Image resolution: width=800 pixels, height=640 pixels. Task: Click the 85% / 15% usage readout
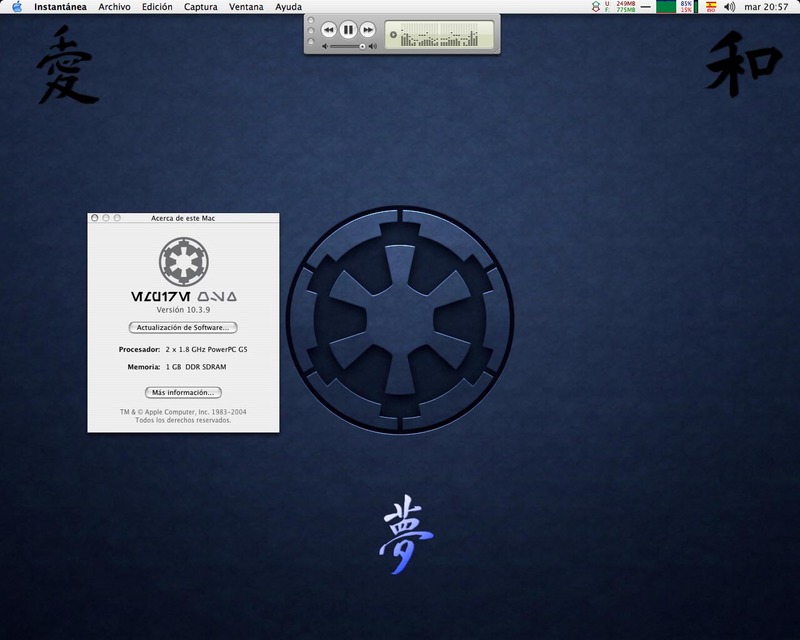coord(686,7)
